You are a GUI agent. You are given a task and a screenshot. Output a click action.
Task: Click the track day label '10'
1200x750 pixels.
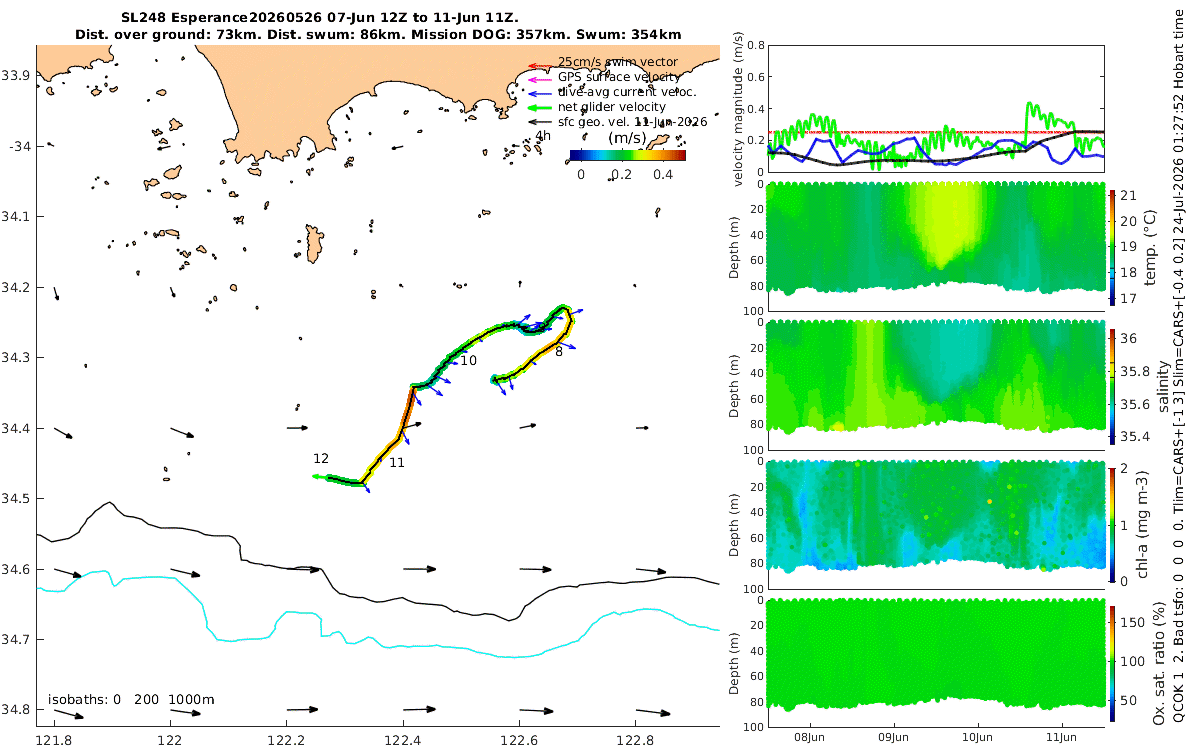click(468, 360)
